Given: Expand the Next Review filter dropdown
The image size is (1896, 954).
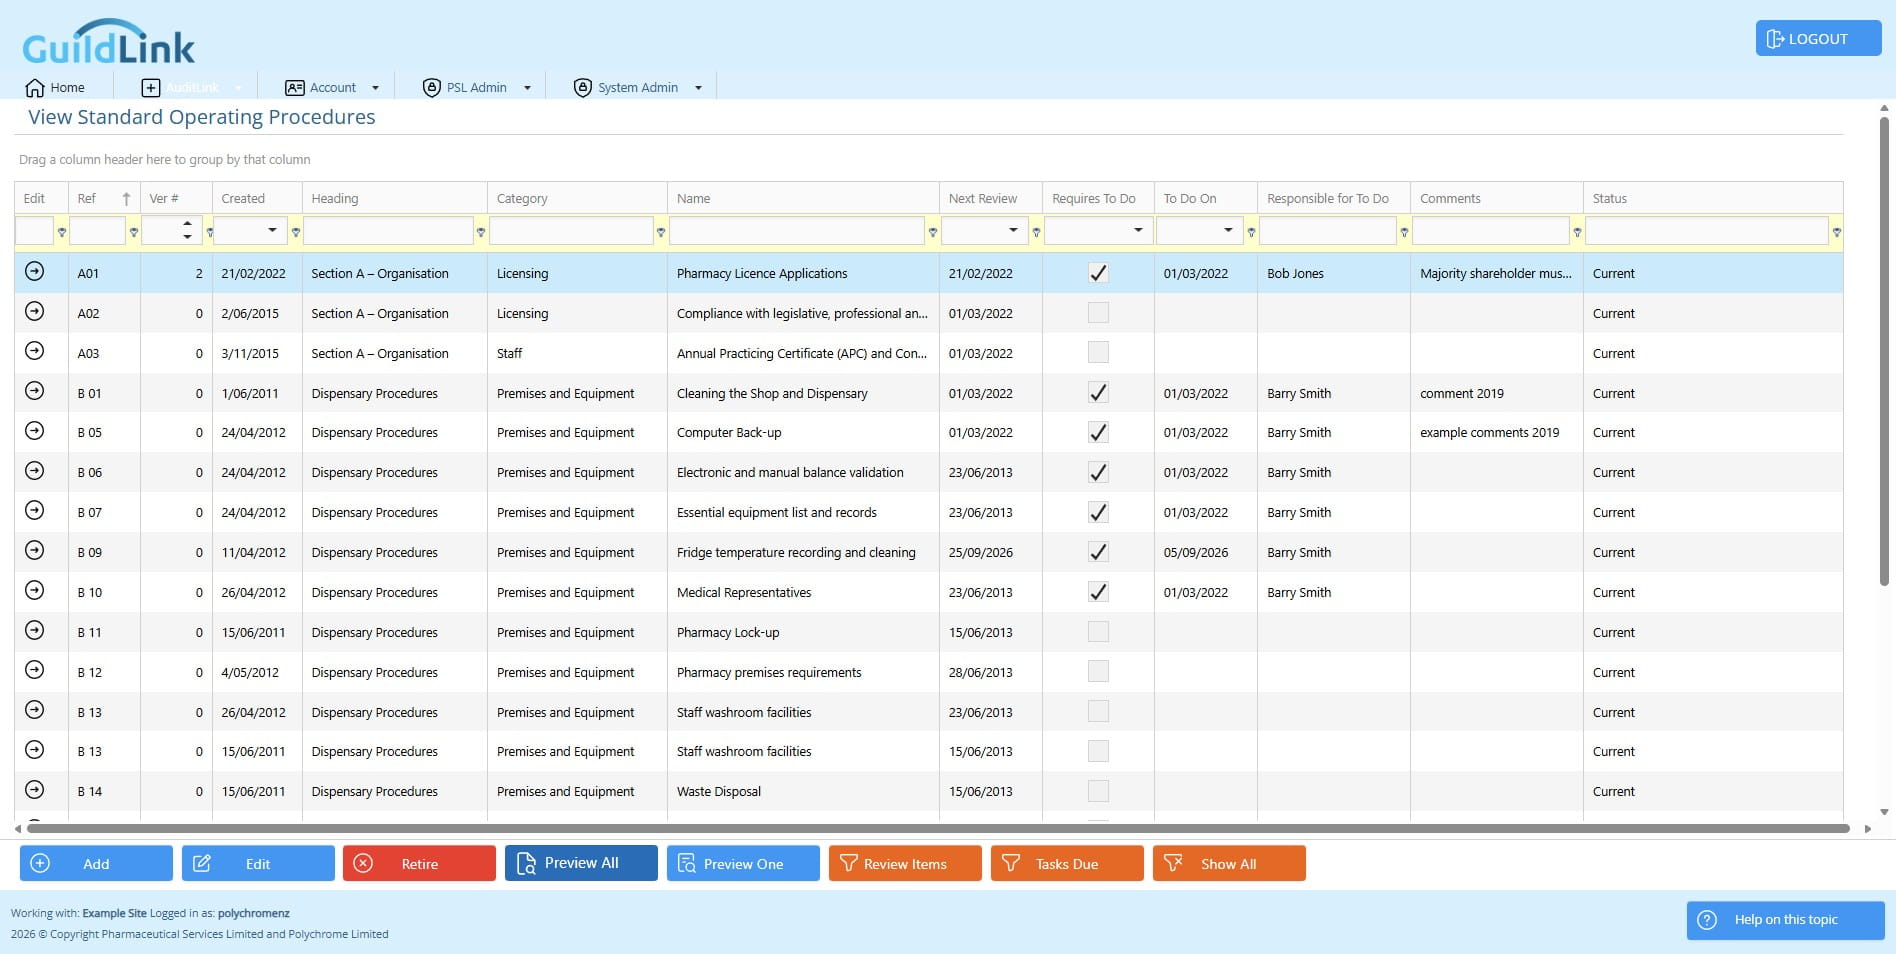Looking at the screenshot, I should tap(1013, 230).
